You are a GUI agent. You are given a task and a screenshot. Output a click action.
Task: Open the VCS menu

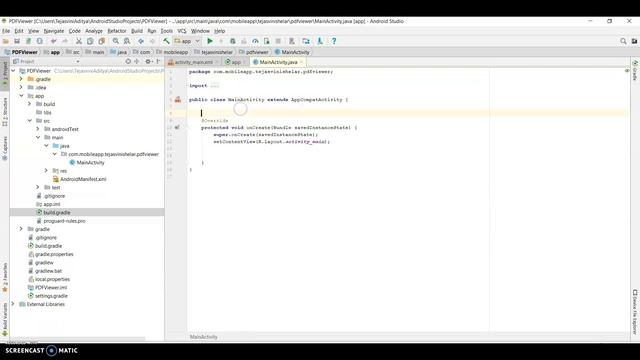[182, 31]
